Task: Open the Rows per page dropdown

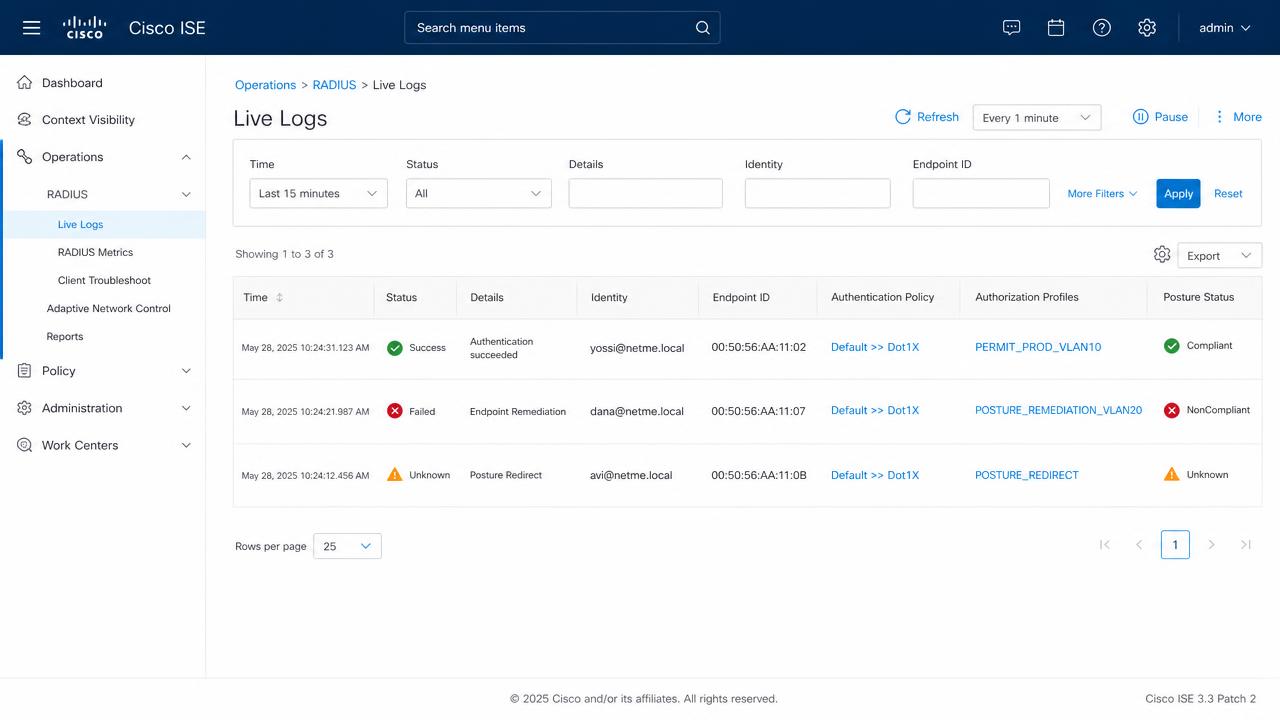Action: pos(347,546)
